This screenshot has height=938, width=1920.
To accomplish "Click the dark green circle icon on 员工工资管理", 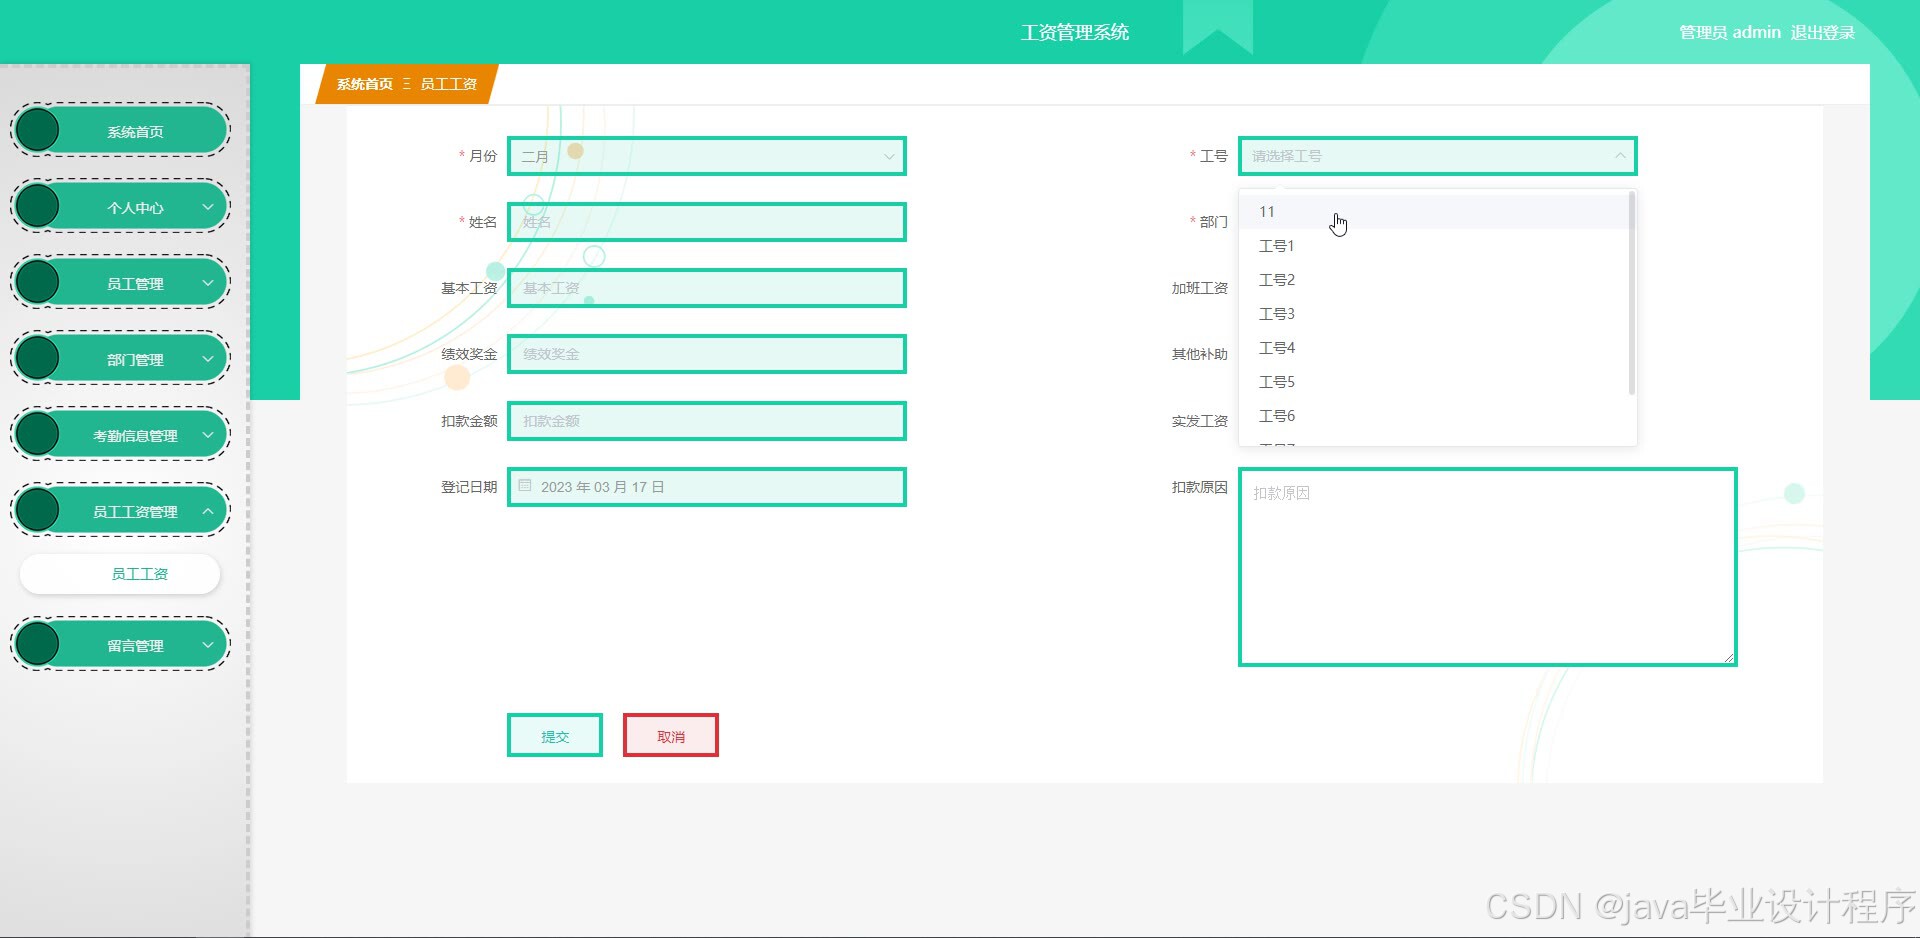I will point(38,510).
